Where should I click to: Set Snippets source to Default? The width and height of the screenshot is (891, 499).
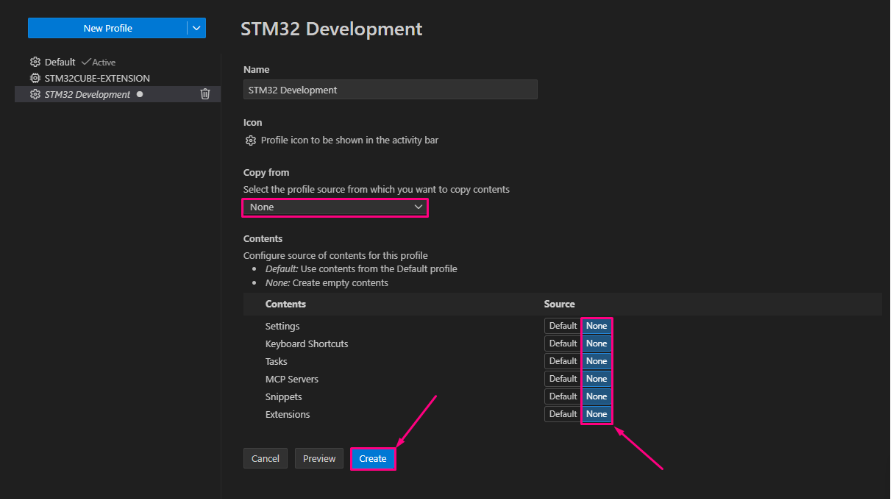pyautogui.click(x=562, y=396)
